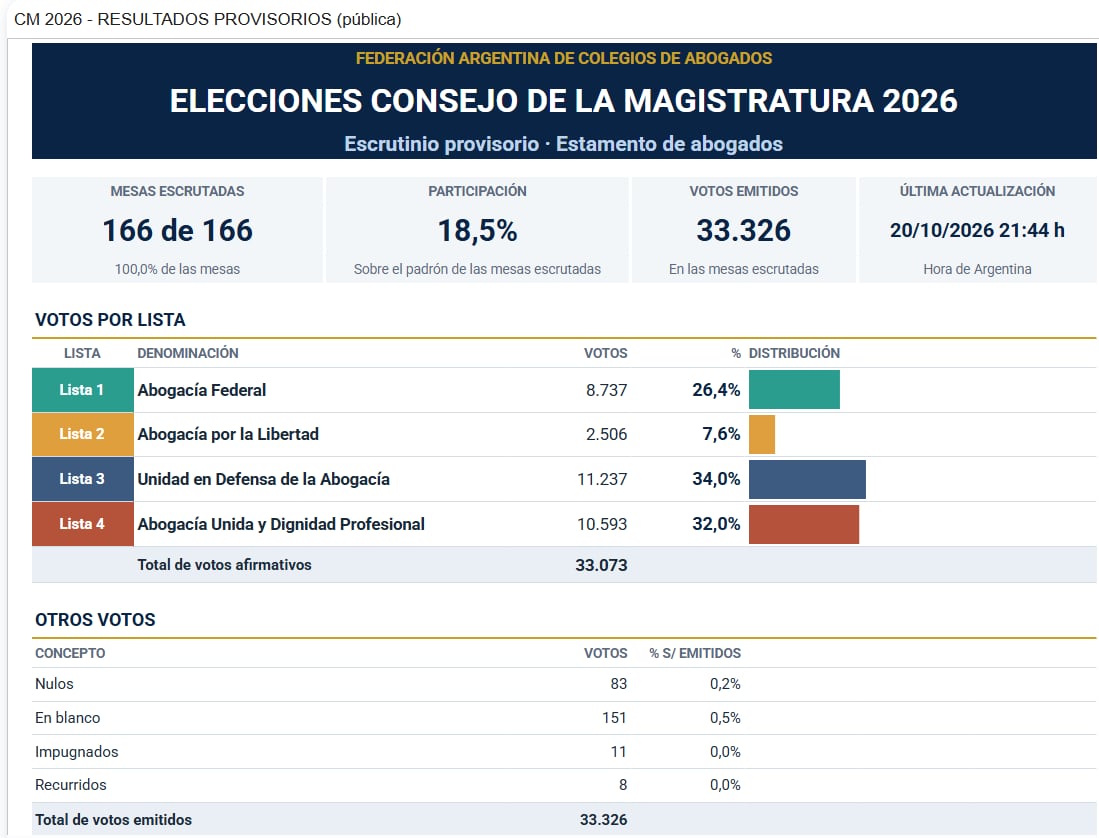Select the large '33.326' votes emitted figure

744,231
